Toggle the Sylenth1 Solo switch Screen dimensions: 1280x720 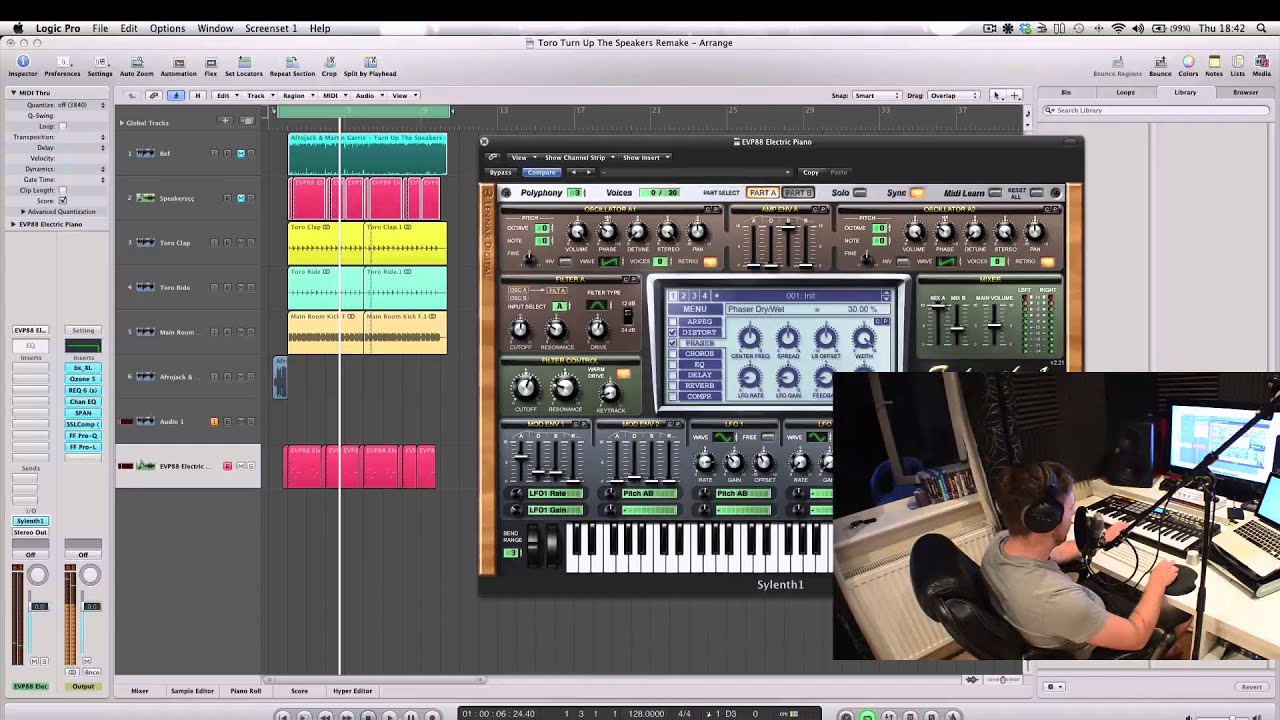click(x=860, y=193)
